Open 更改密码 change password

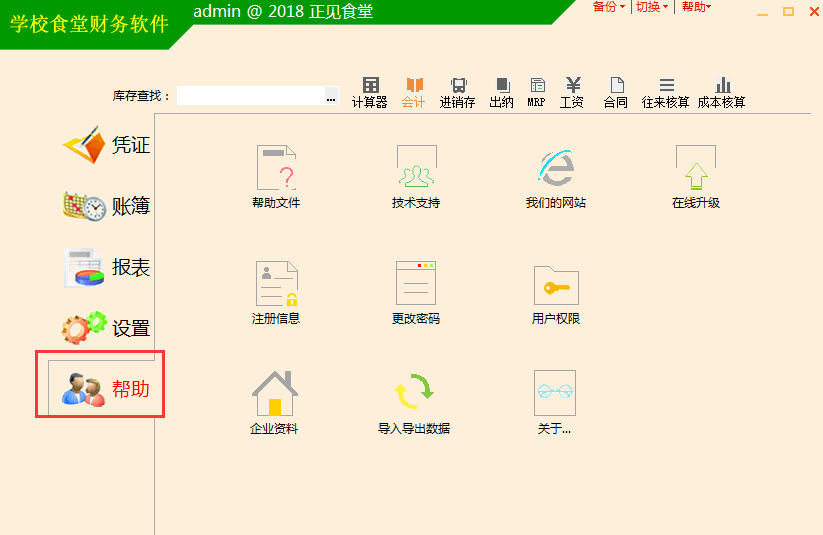pyautogui.click(x=416, y=292)
